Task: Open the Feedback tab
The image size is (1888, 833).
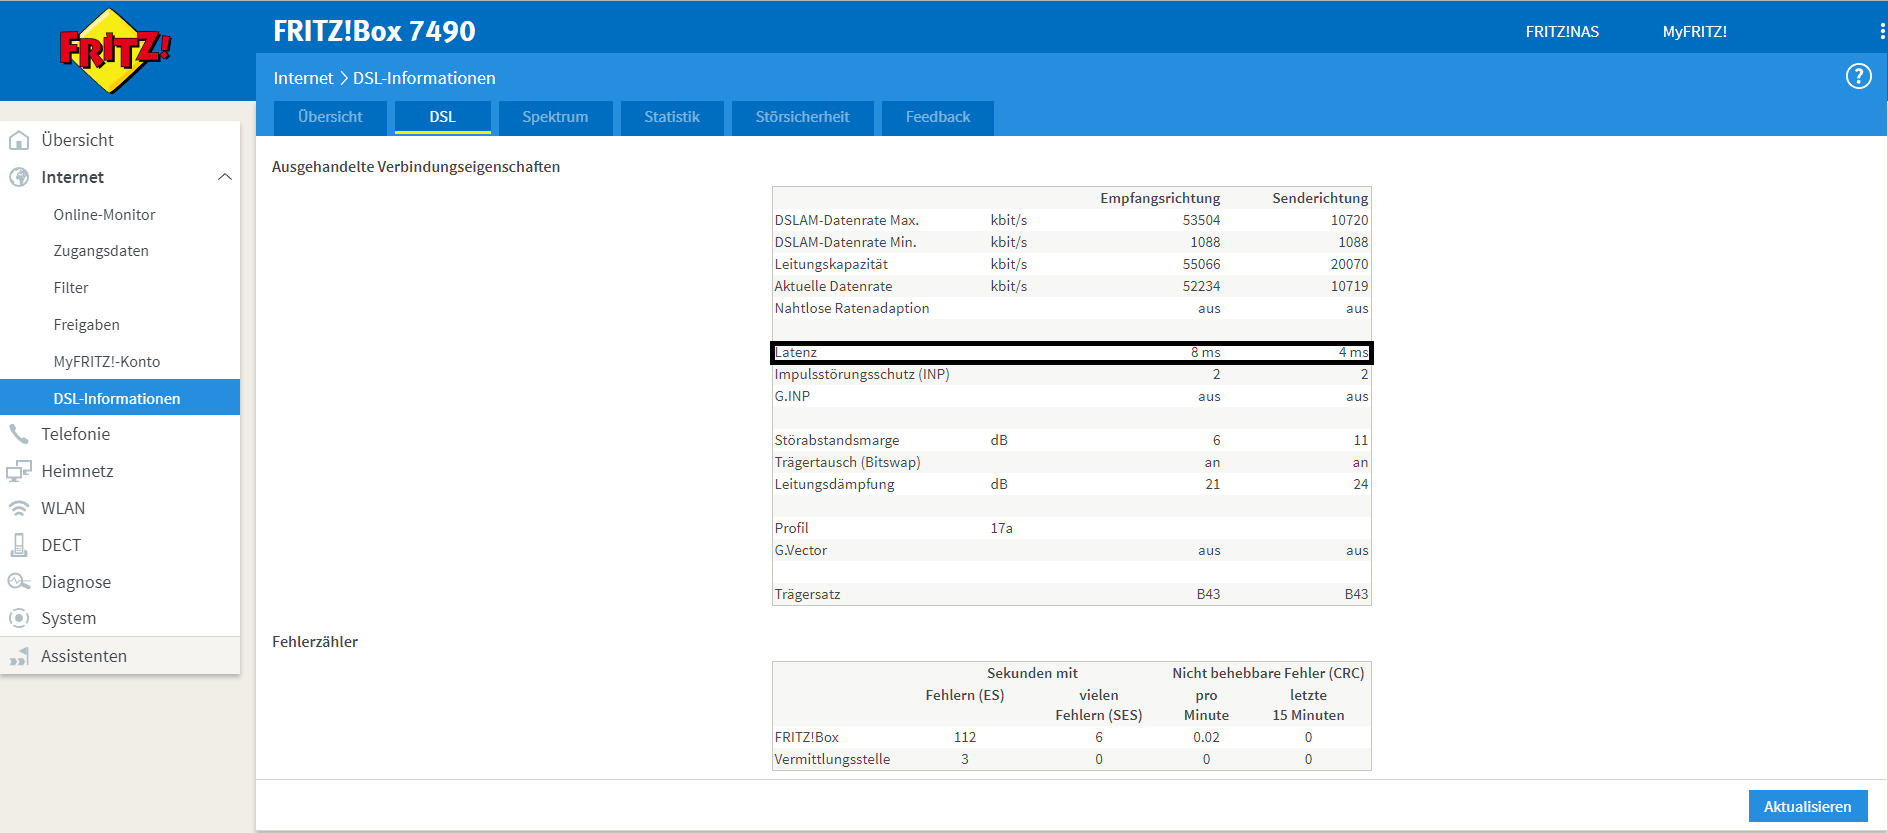Action: (x=938, y=117)
